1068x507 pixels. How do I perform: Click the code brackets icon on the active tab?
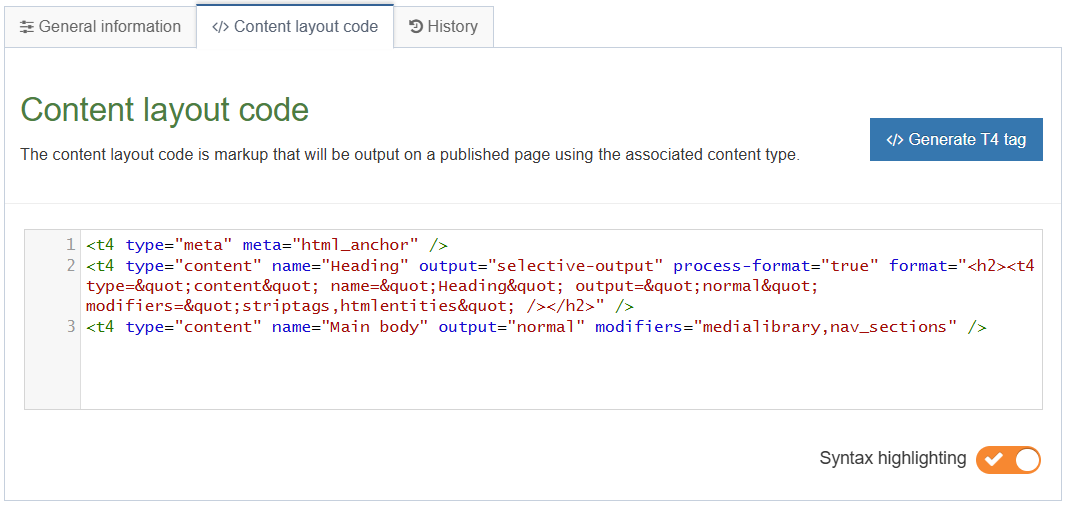click(x=221, y=27)
